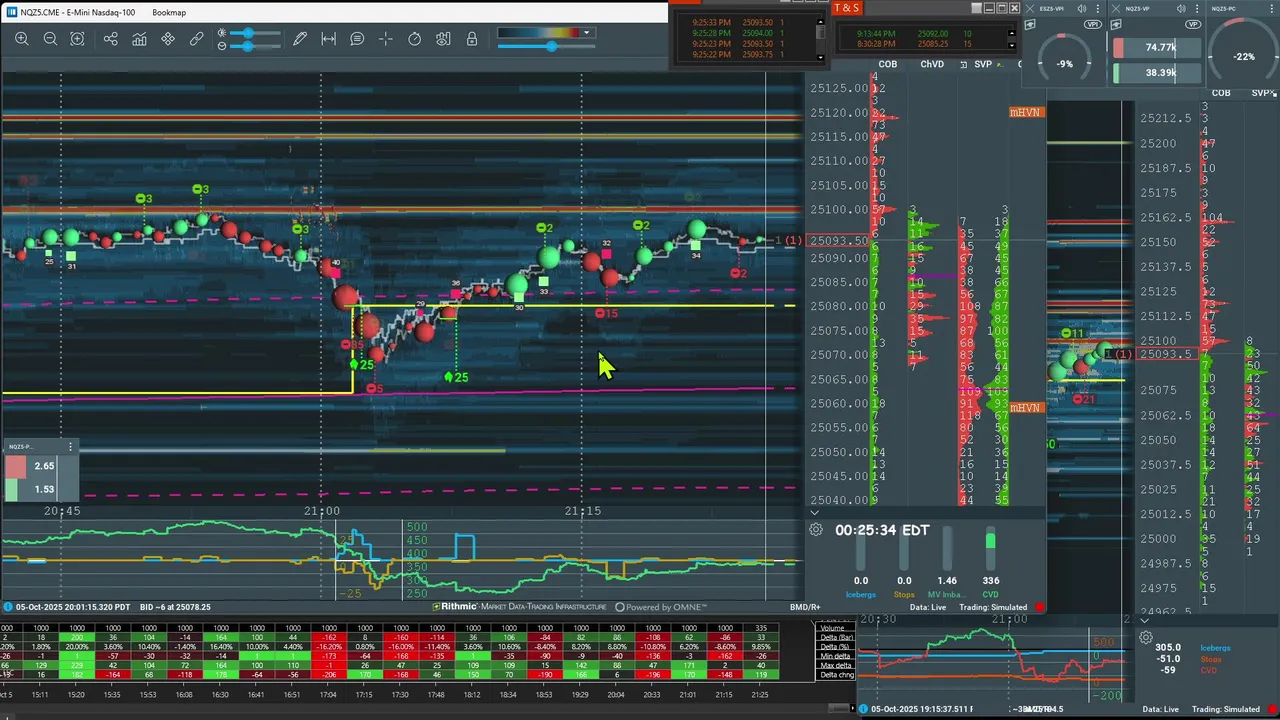Click the chain link icon

197,39
